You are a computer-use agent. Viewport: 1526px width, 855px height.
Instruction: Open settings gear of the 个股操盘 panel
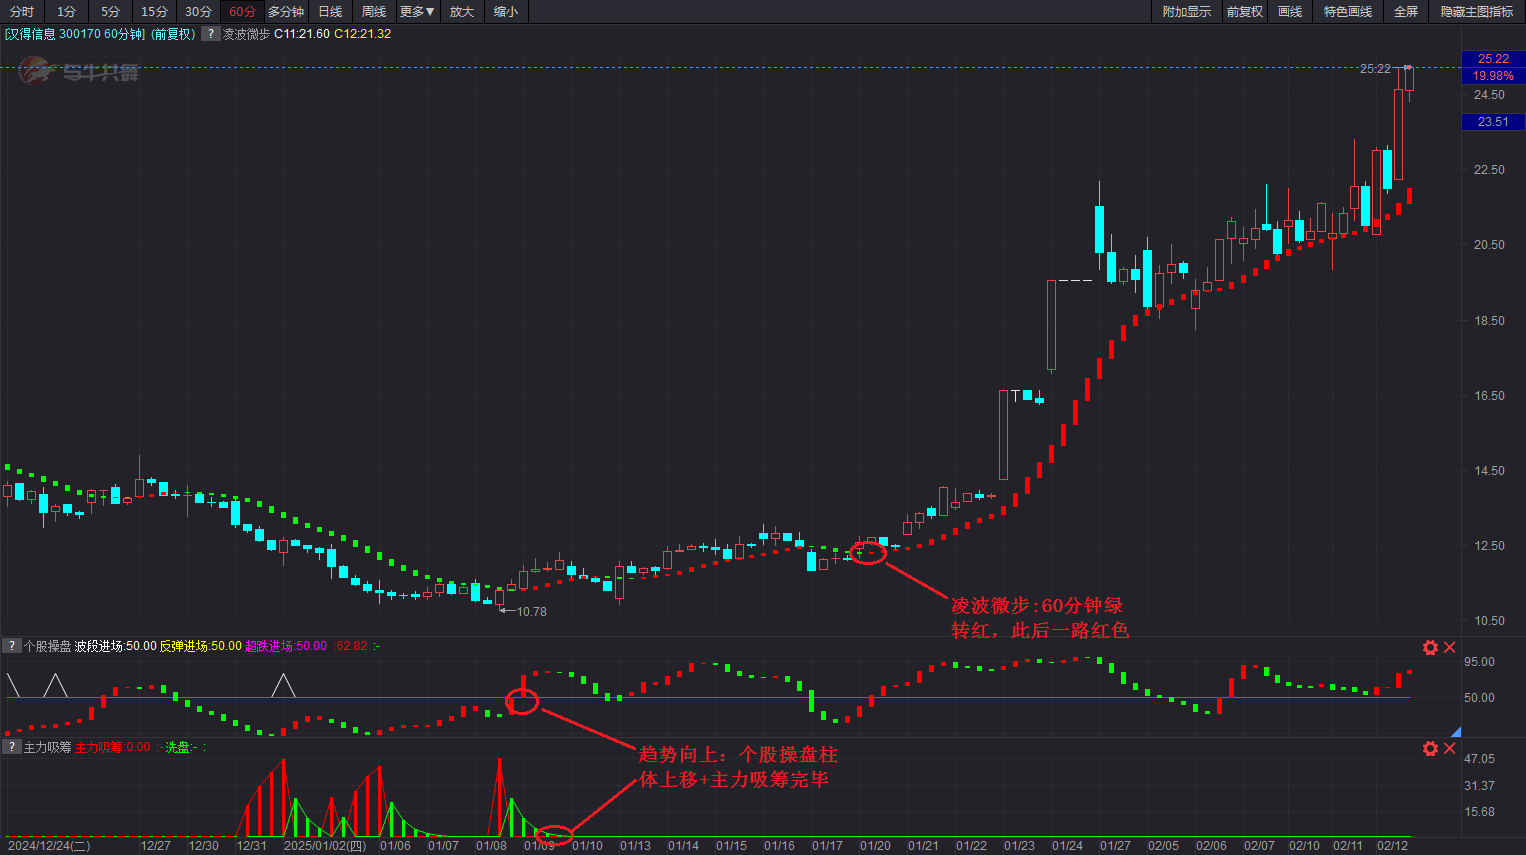coord(1430,647)
